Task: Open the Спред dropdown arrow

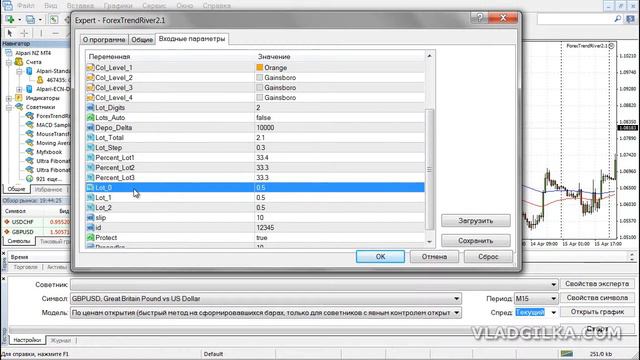Action: coord(553,313)
